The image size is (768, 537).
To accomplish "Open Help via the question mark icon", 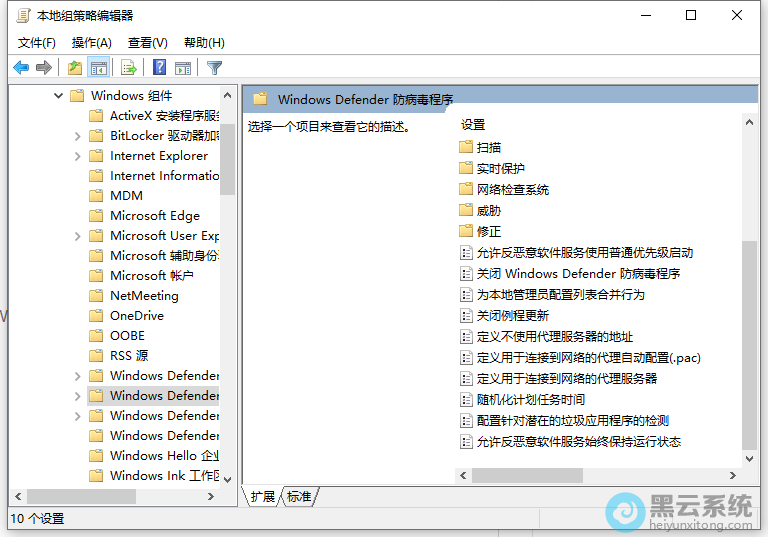I will pos(159,68).
